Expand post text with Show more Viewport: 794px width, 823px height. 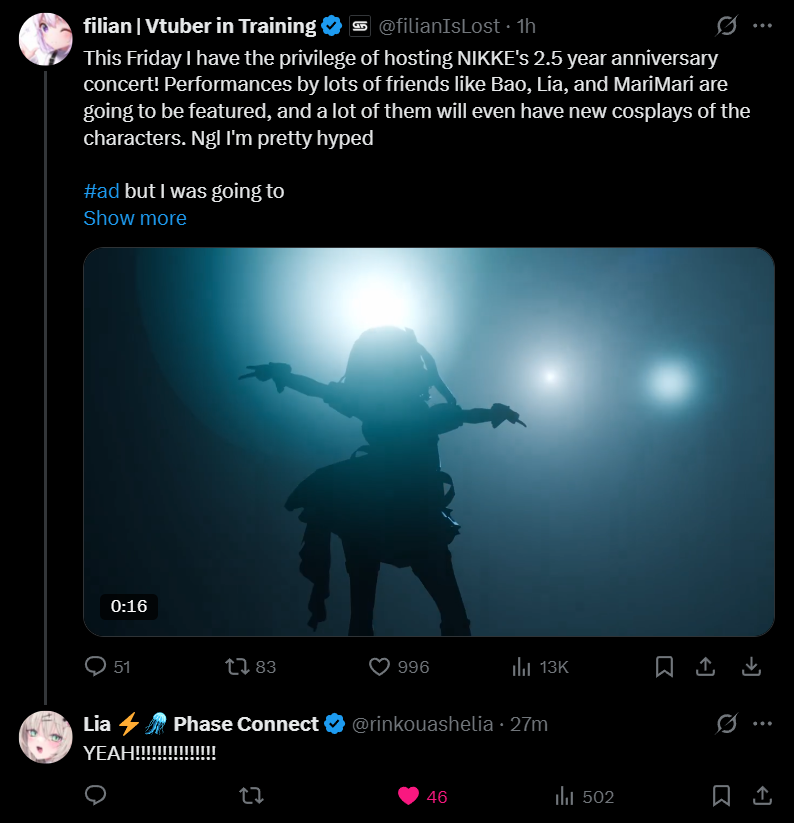click(135, 218)
